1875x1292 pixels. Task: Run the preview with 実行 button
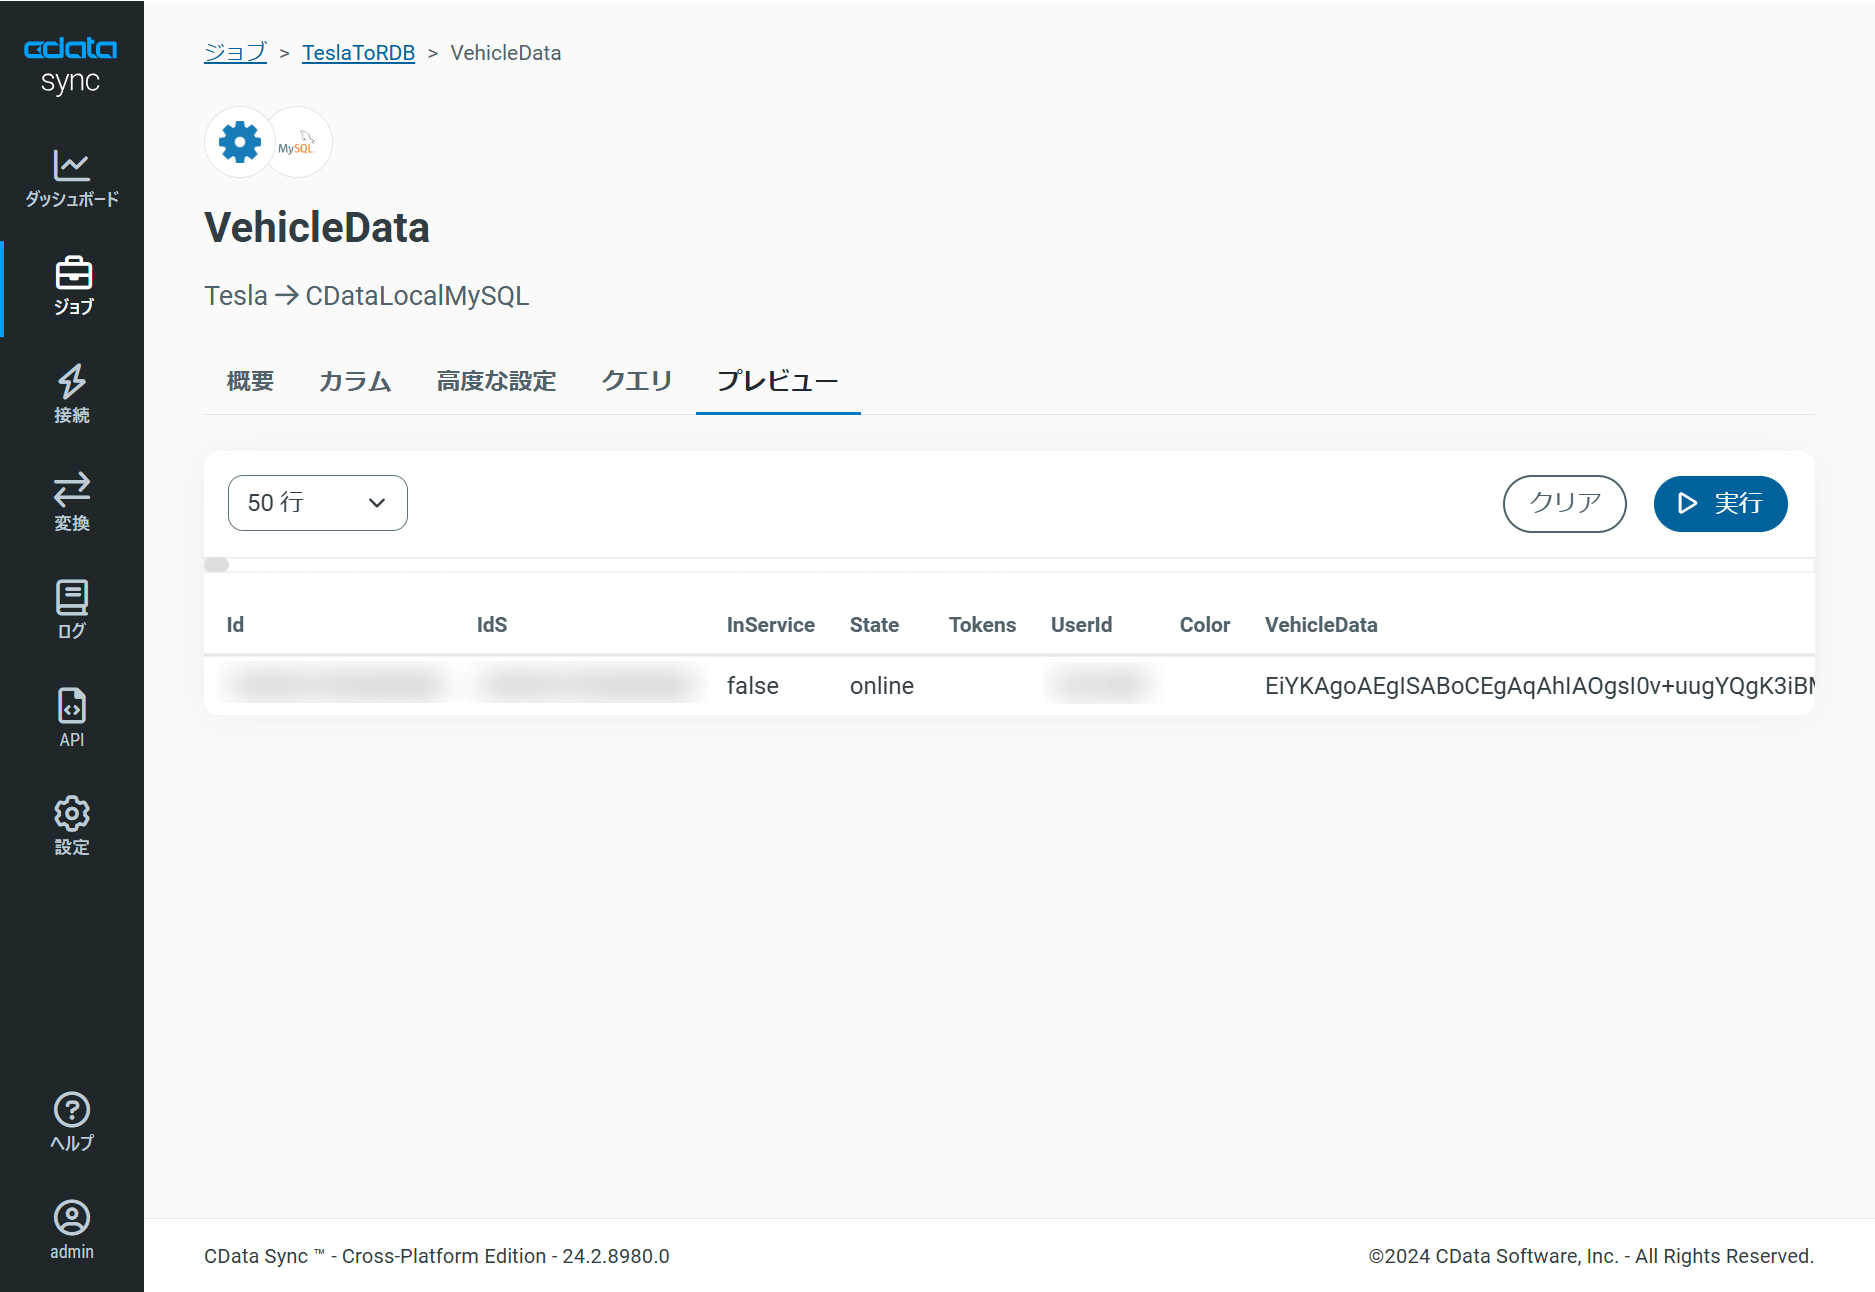click(1720, 503)
